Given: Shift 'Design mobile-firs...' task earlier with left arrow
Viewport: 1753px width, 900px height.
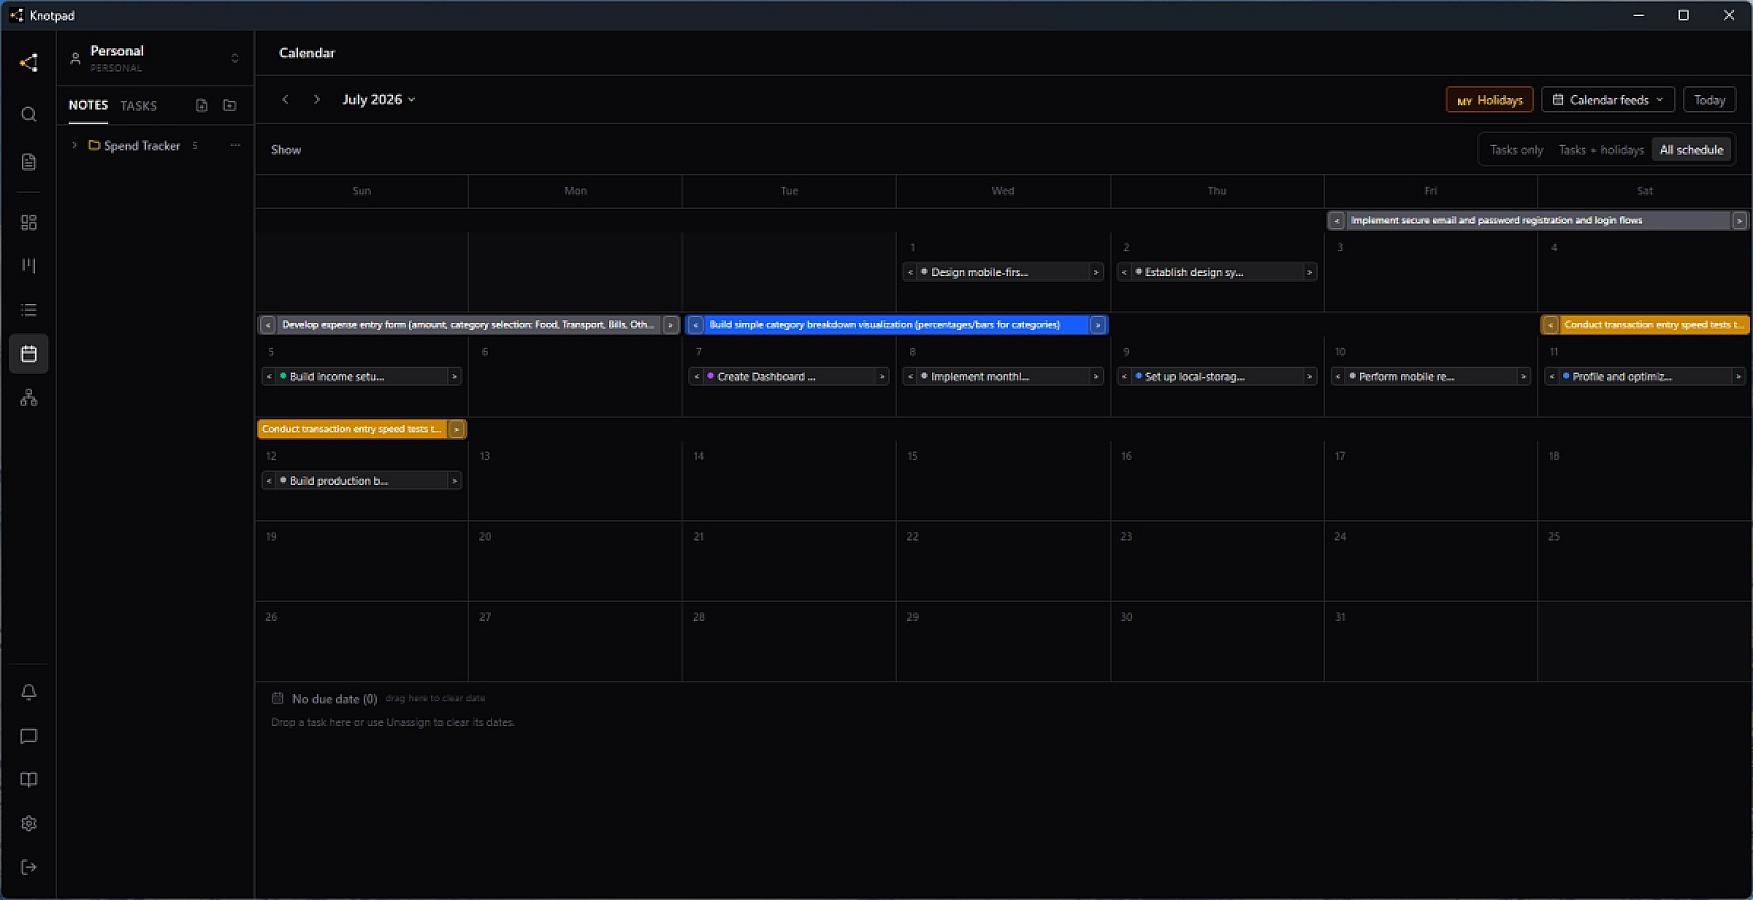Looking at the screenshot, I should [910, 272].
